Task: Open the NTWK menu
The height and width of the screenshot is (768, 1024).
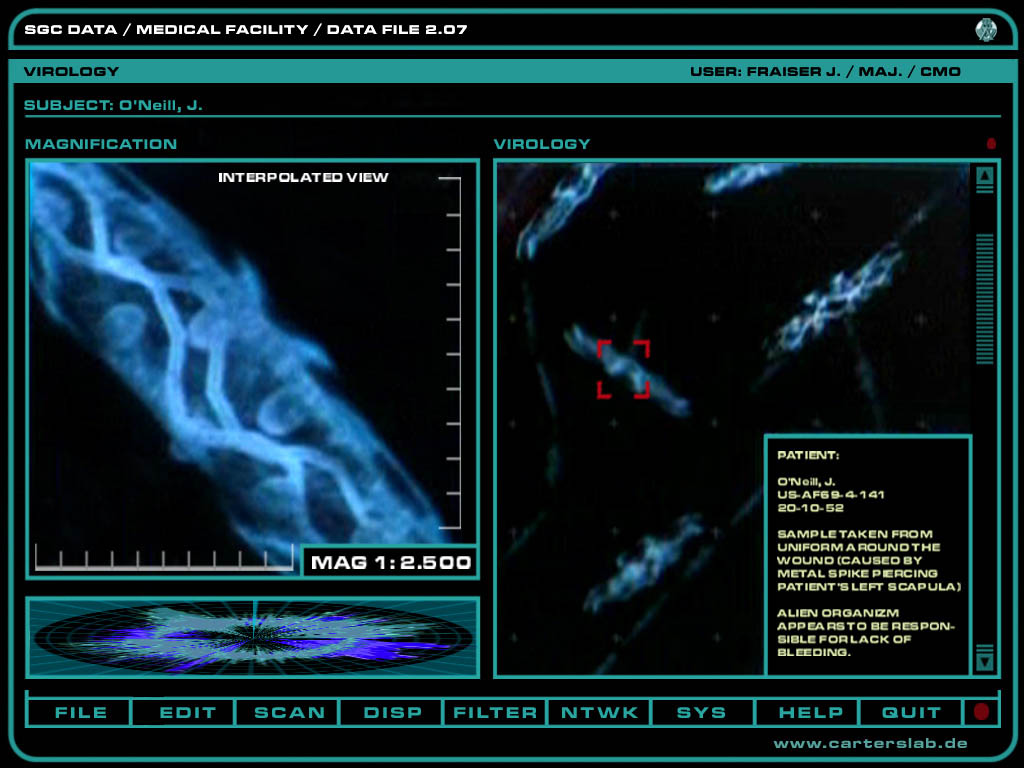Action: click(x=599, y=712)
